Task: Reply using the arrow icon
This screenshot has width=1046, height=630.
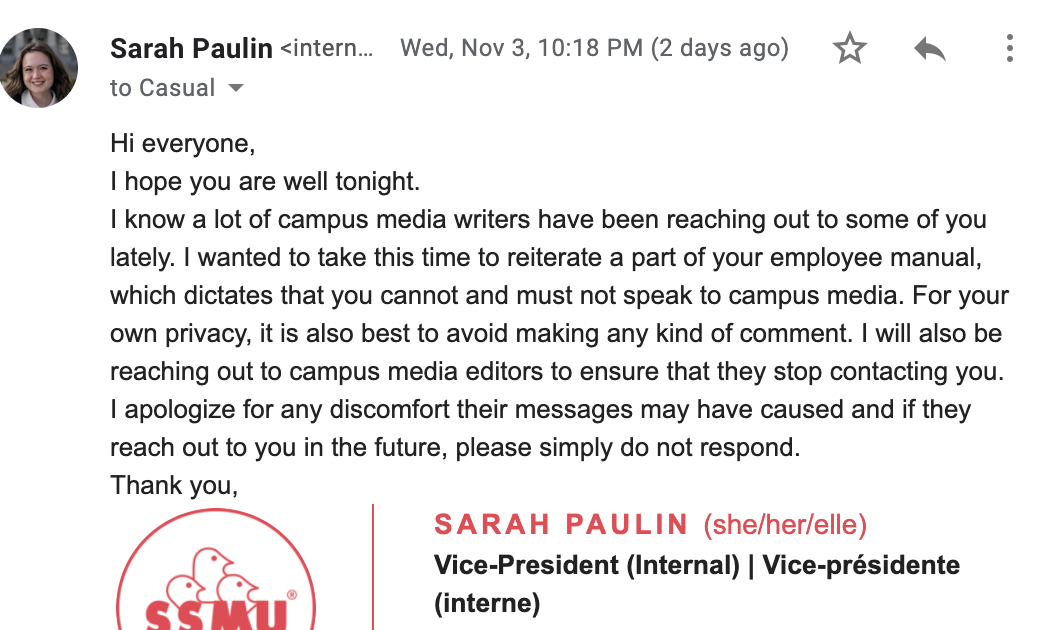Action: pos(930,48)
